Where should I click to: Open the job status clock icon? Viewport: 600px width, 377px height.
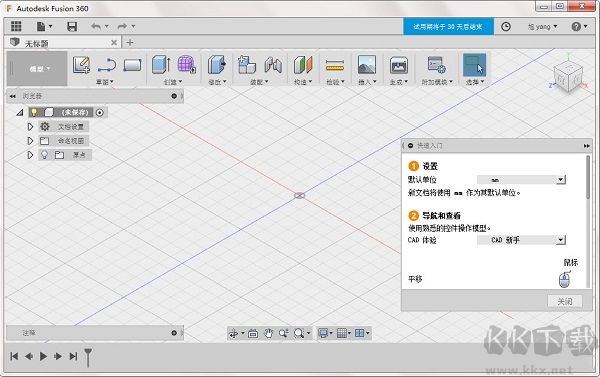(506, 26)
